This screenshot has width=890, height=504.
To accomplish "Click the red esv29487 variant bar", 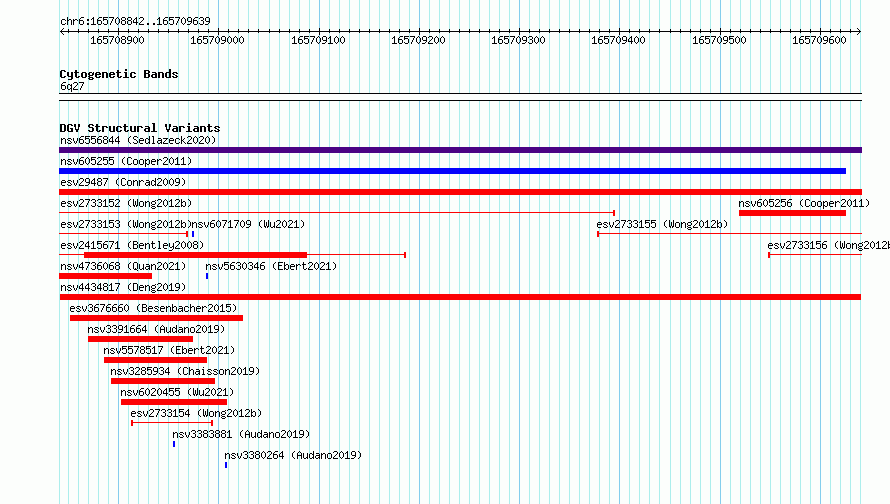I will [x=460, y=192].
